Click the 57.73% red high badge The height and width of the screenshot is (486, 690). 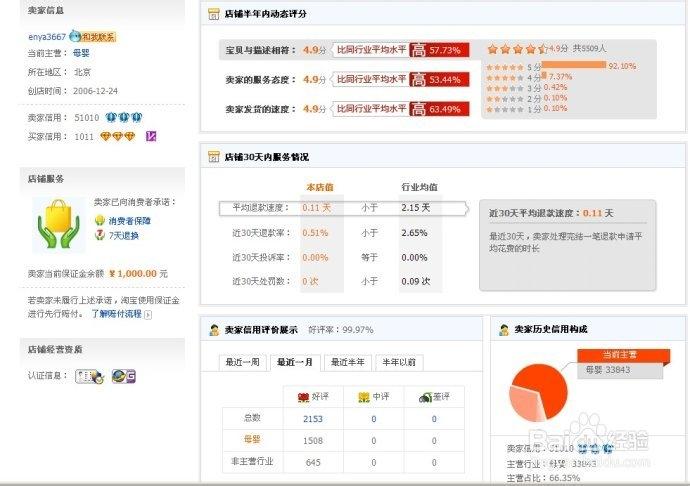tap(439, 50)
